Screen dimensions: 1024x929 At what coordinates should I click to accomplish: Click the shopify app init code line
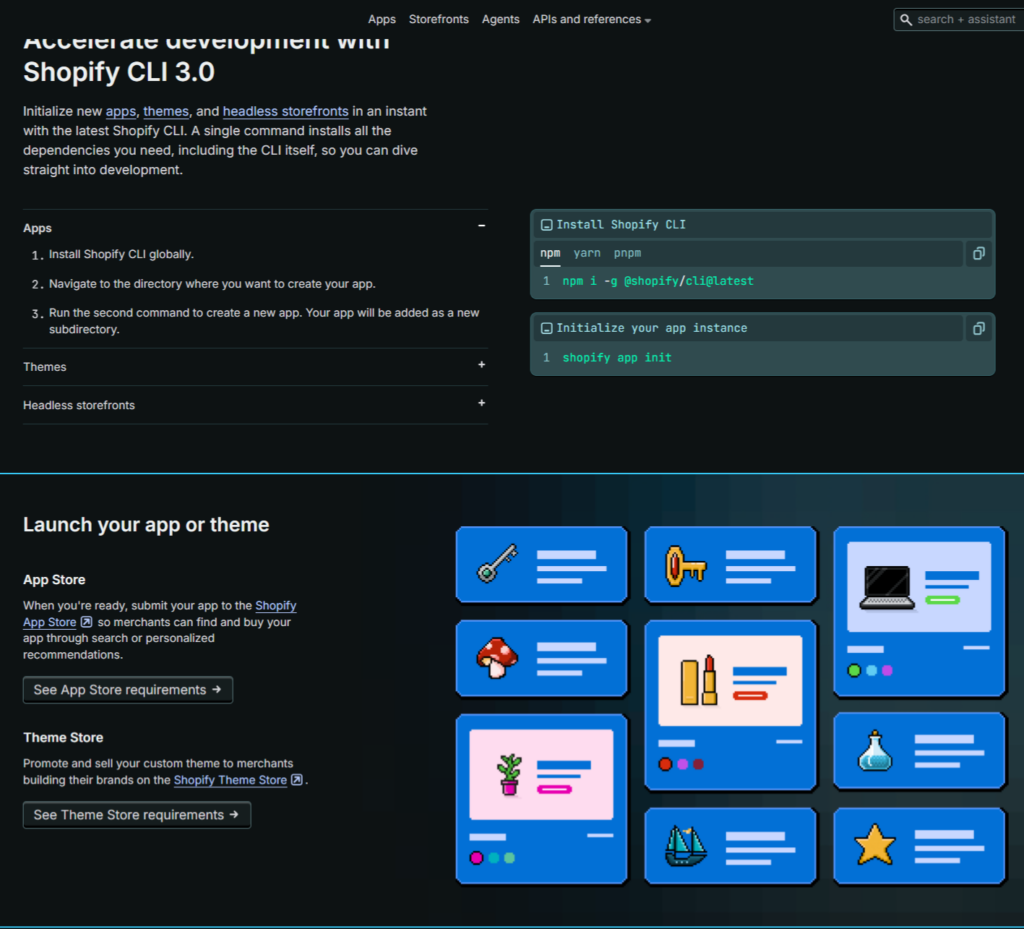pos(616,358)
